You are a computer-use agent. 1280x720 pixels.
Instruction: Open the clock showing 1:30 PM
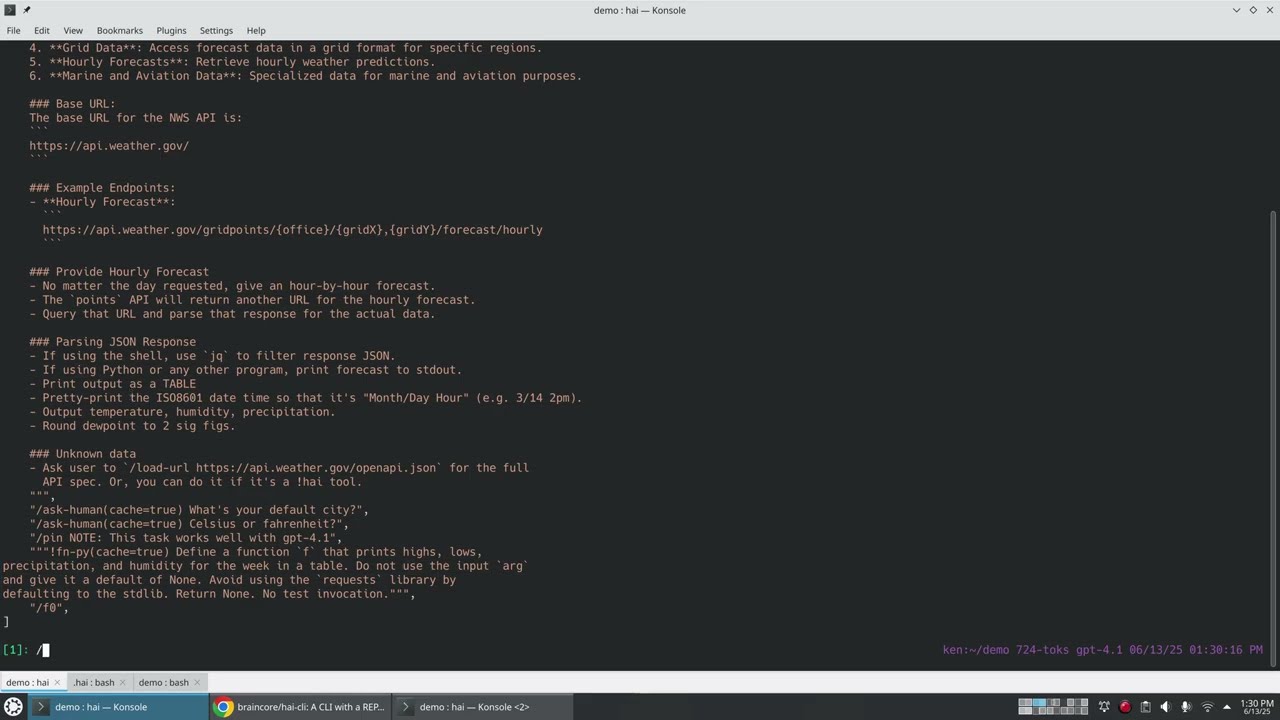(1256, 707)
